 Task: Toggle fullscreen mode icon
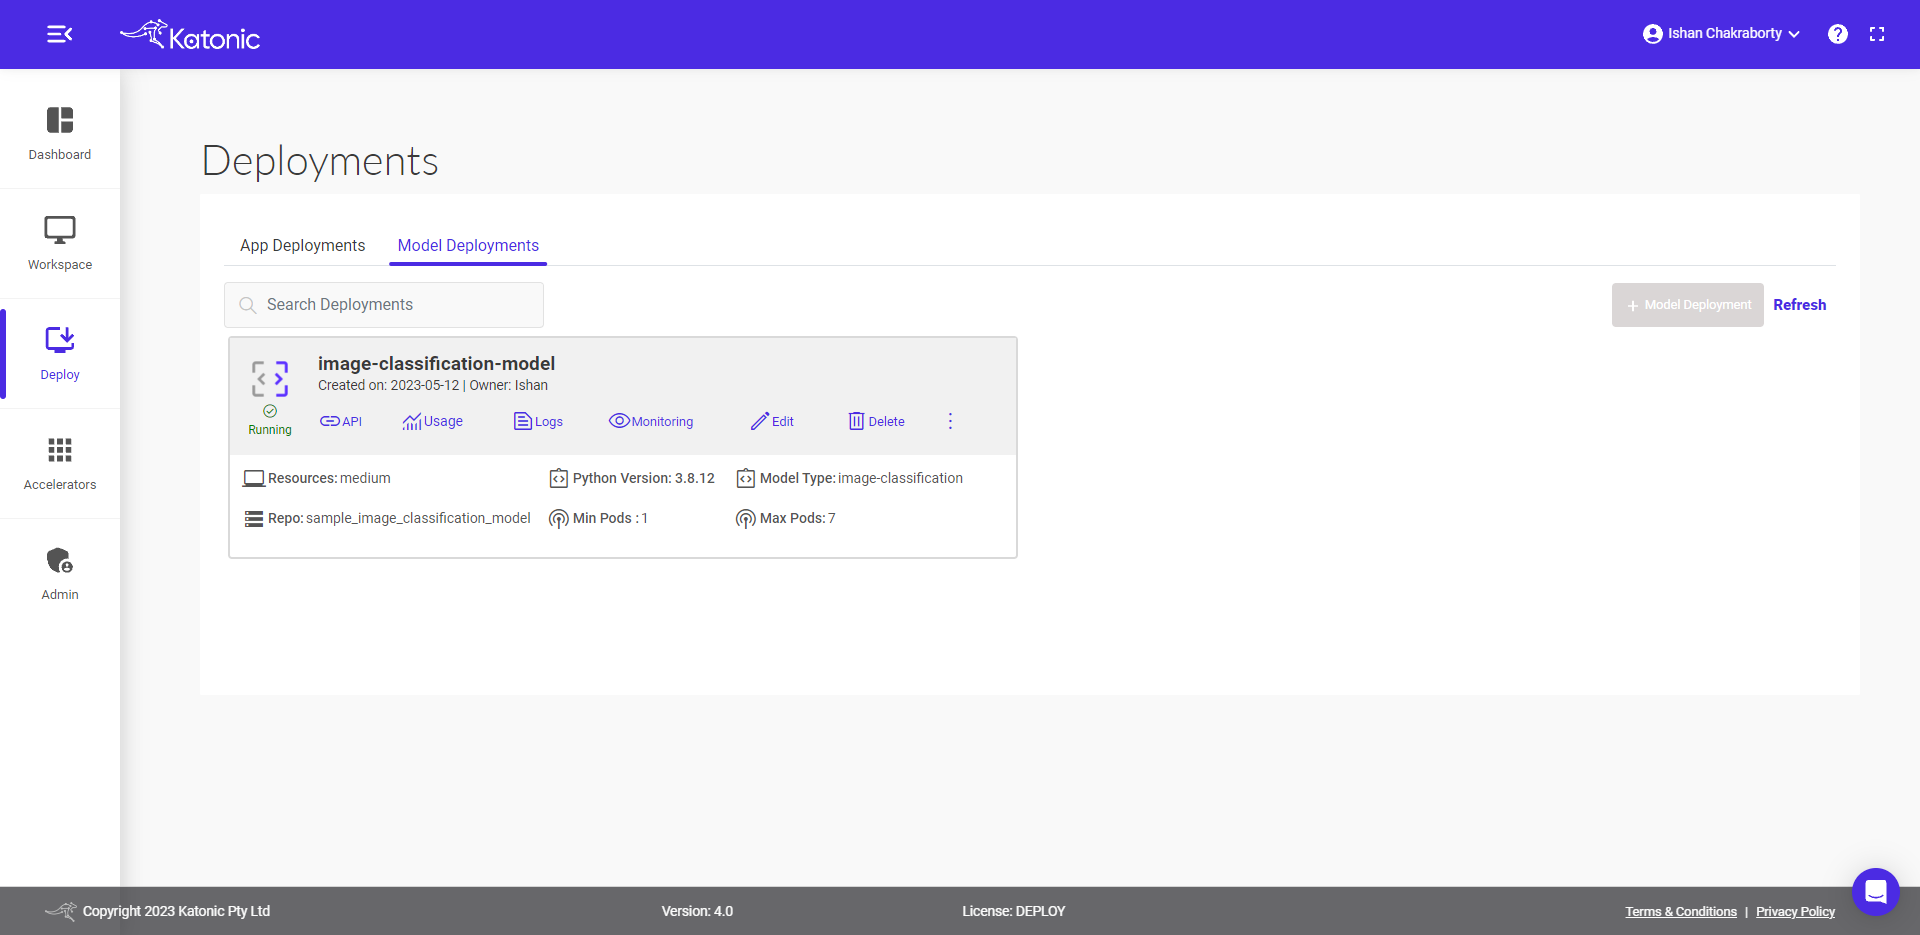[x=1877, y=34]
